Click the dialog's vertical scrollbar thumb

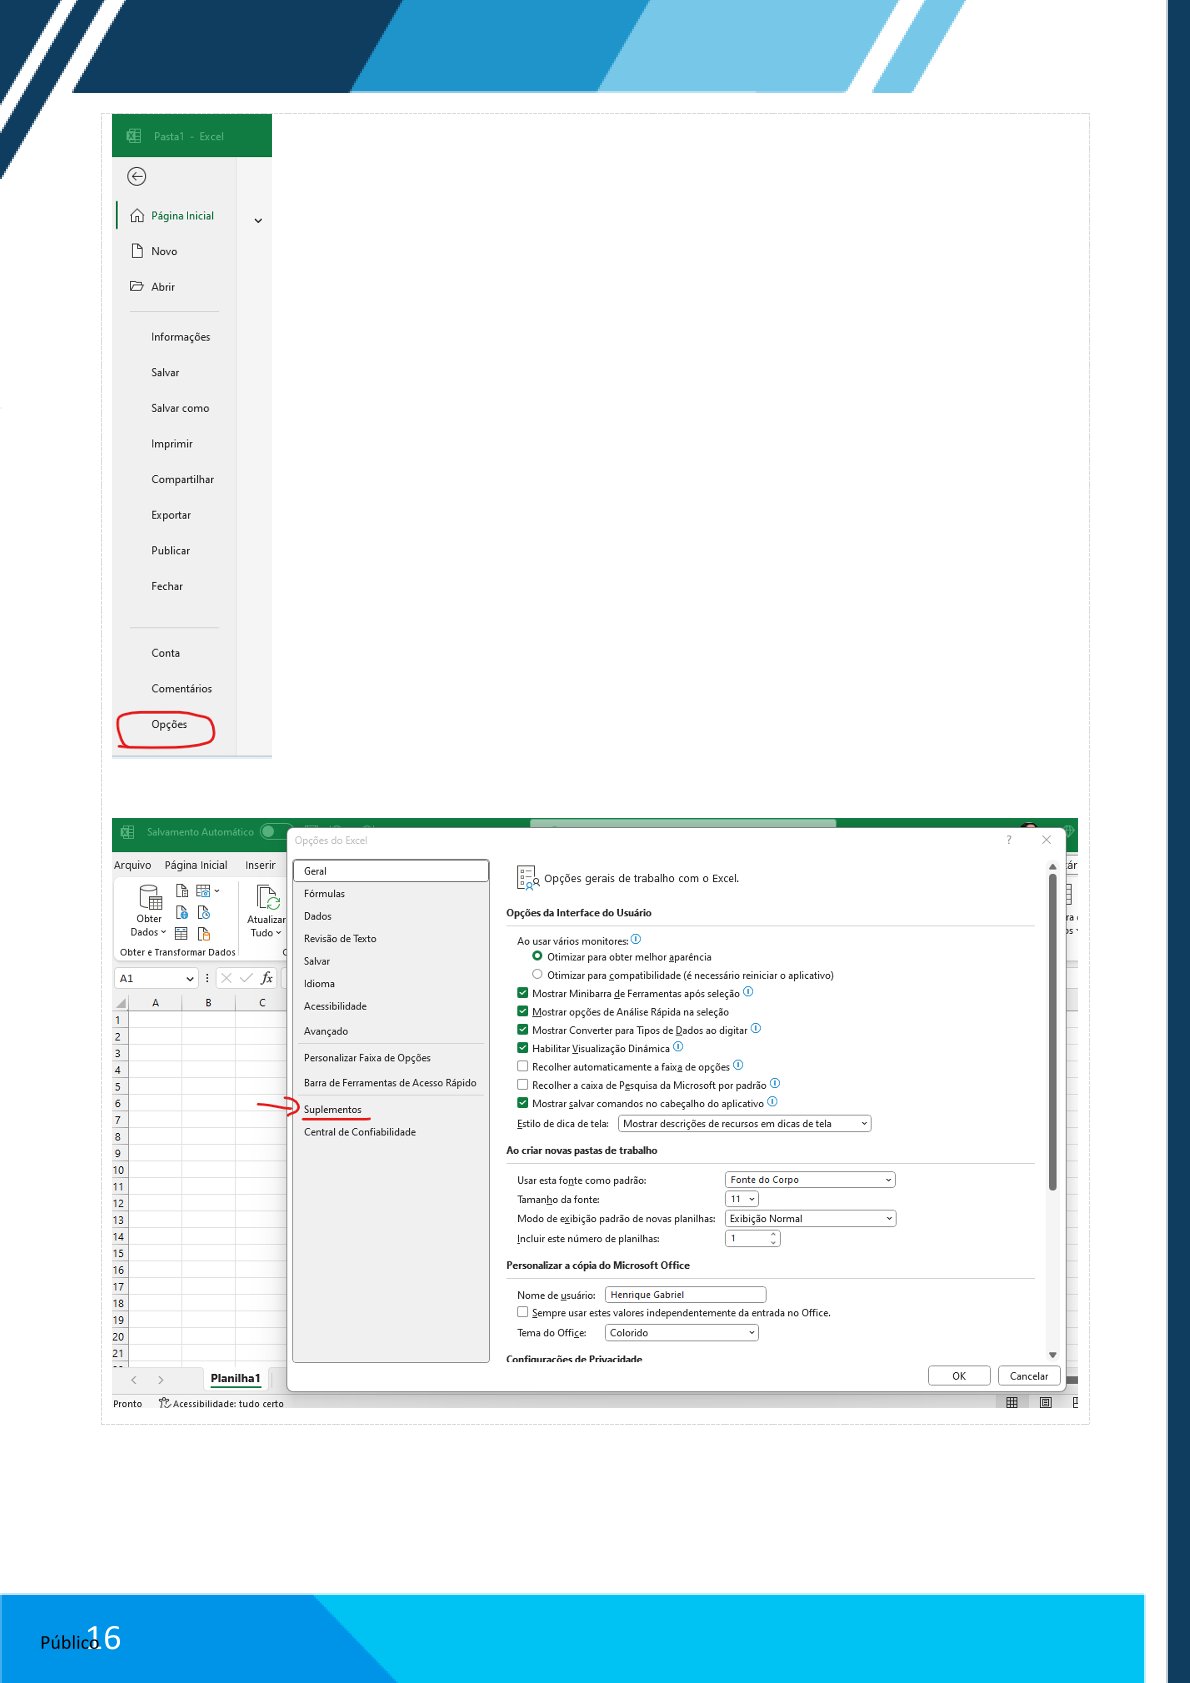coord(1052,1030)
